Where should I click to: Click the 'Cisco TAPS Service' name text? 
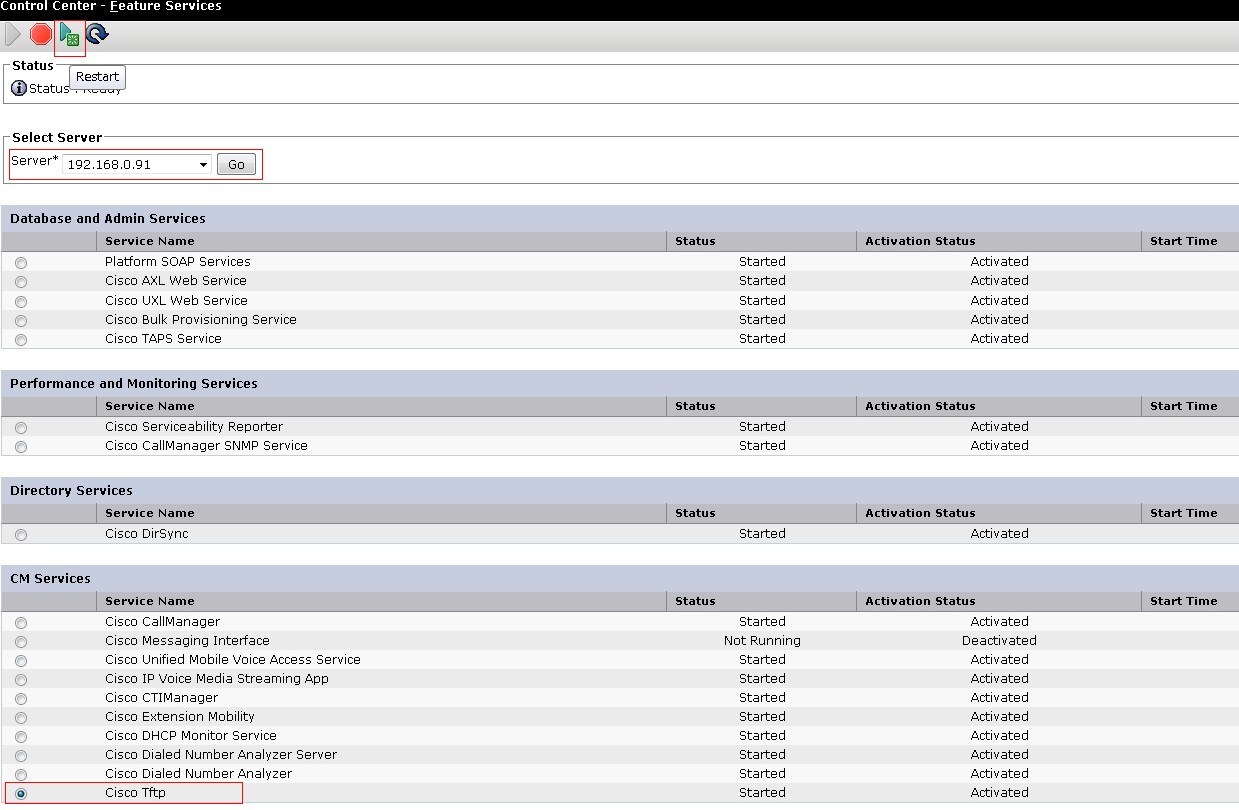[164, 339]
